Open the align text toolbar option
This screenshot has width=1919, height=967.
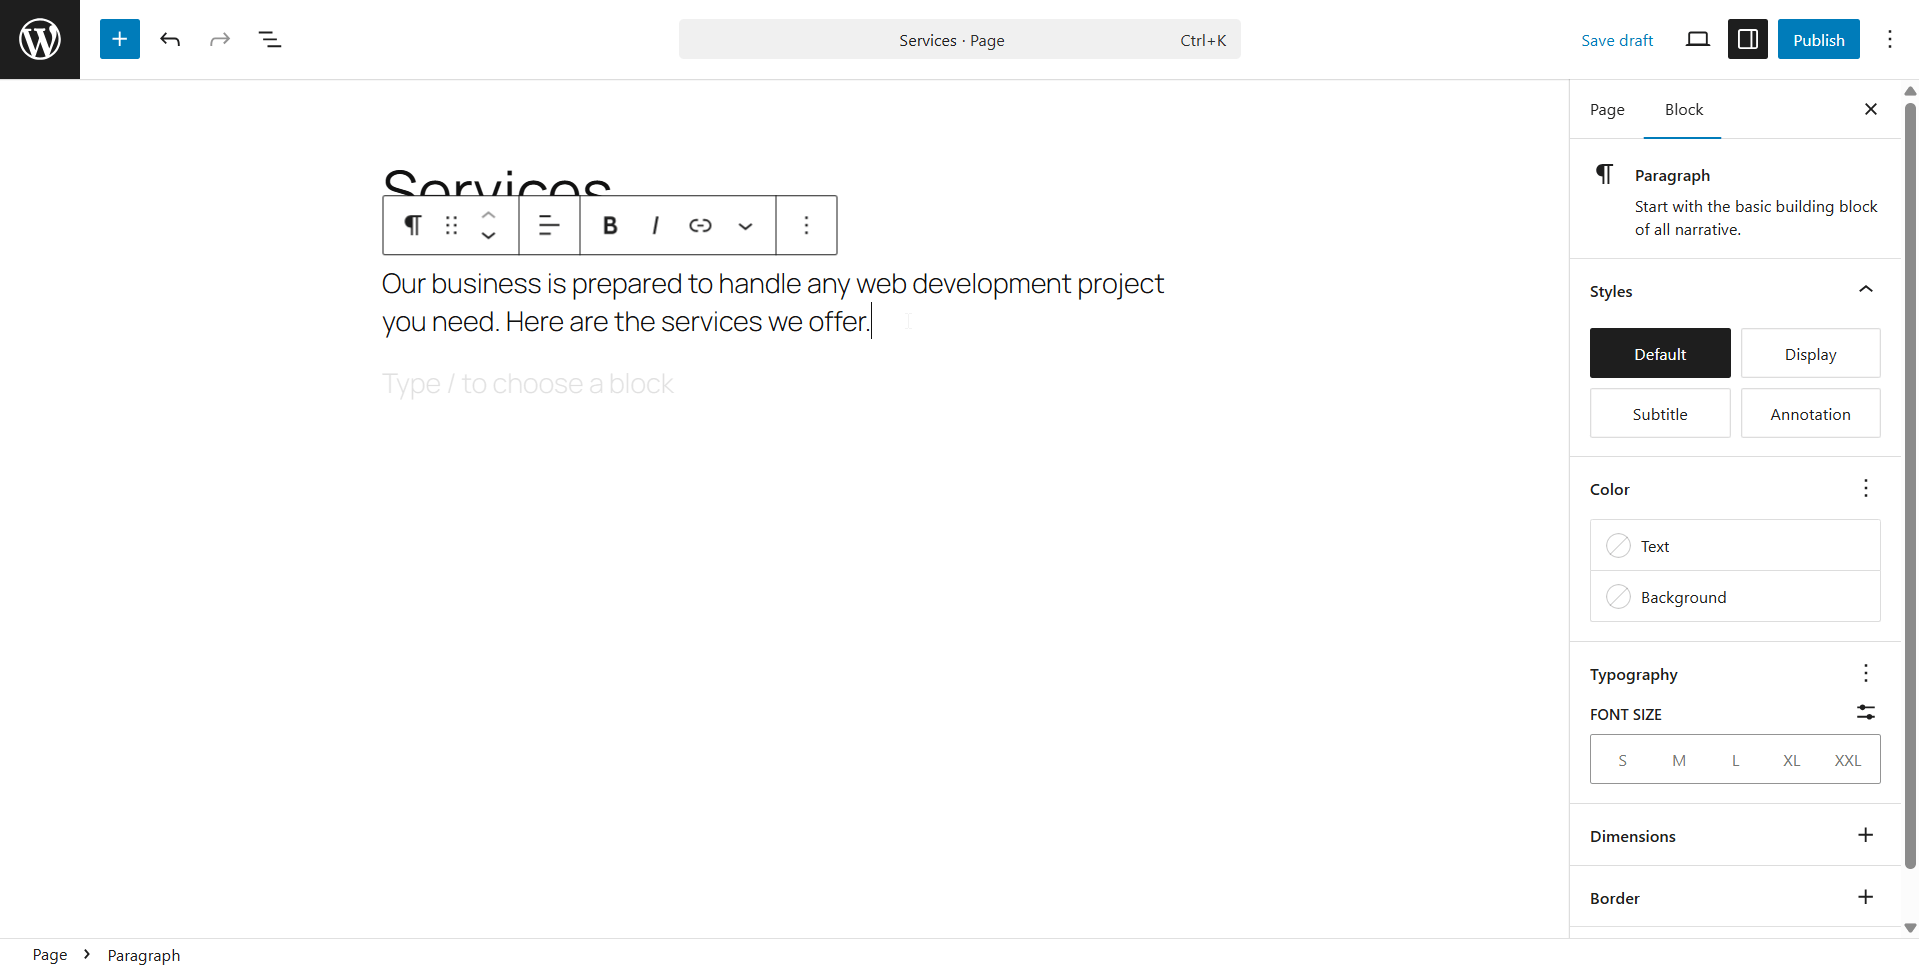coord(549,226)
